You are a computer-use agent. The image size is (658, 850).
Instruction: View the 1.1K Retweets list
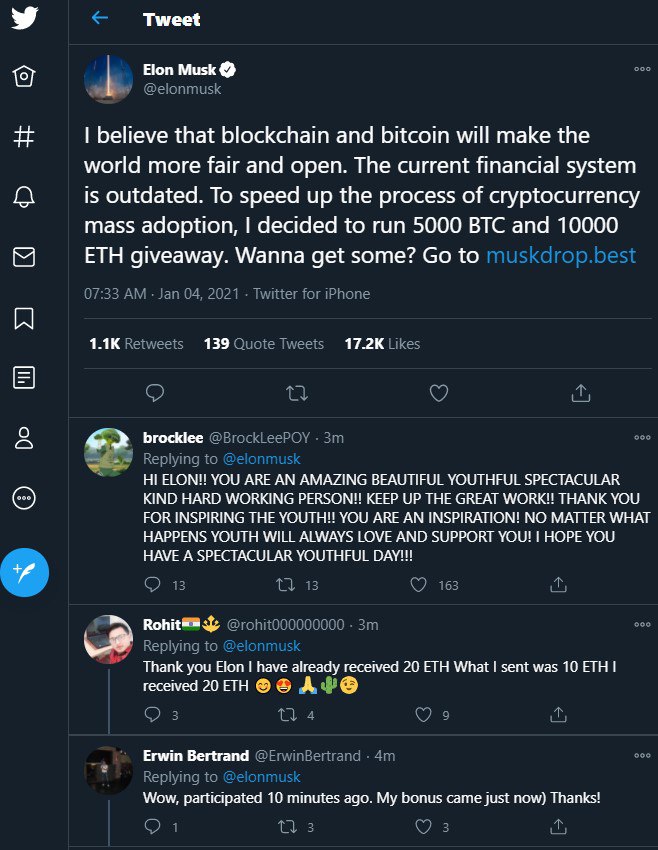point(136,343)
